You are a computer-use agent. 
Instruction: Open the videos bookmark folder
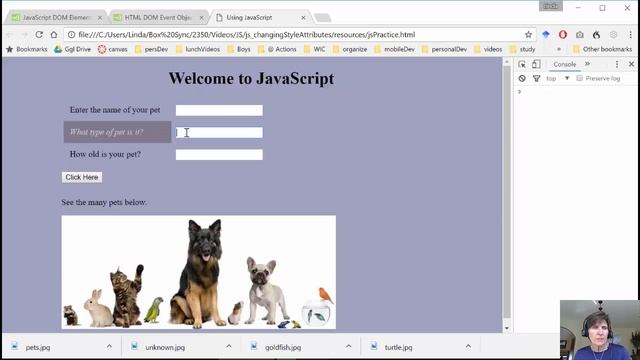coord(488,49)
